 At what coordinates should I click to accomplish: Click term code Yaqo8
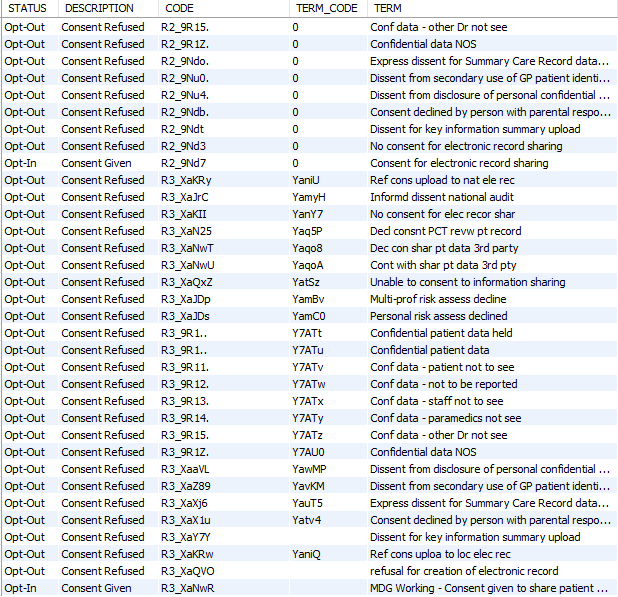[307, 248]
